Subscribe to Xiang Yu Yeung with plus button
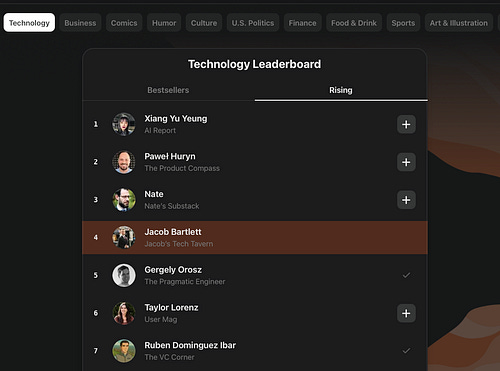500x371 pixels. 406,124
